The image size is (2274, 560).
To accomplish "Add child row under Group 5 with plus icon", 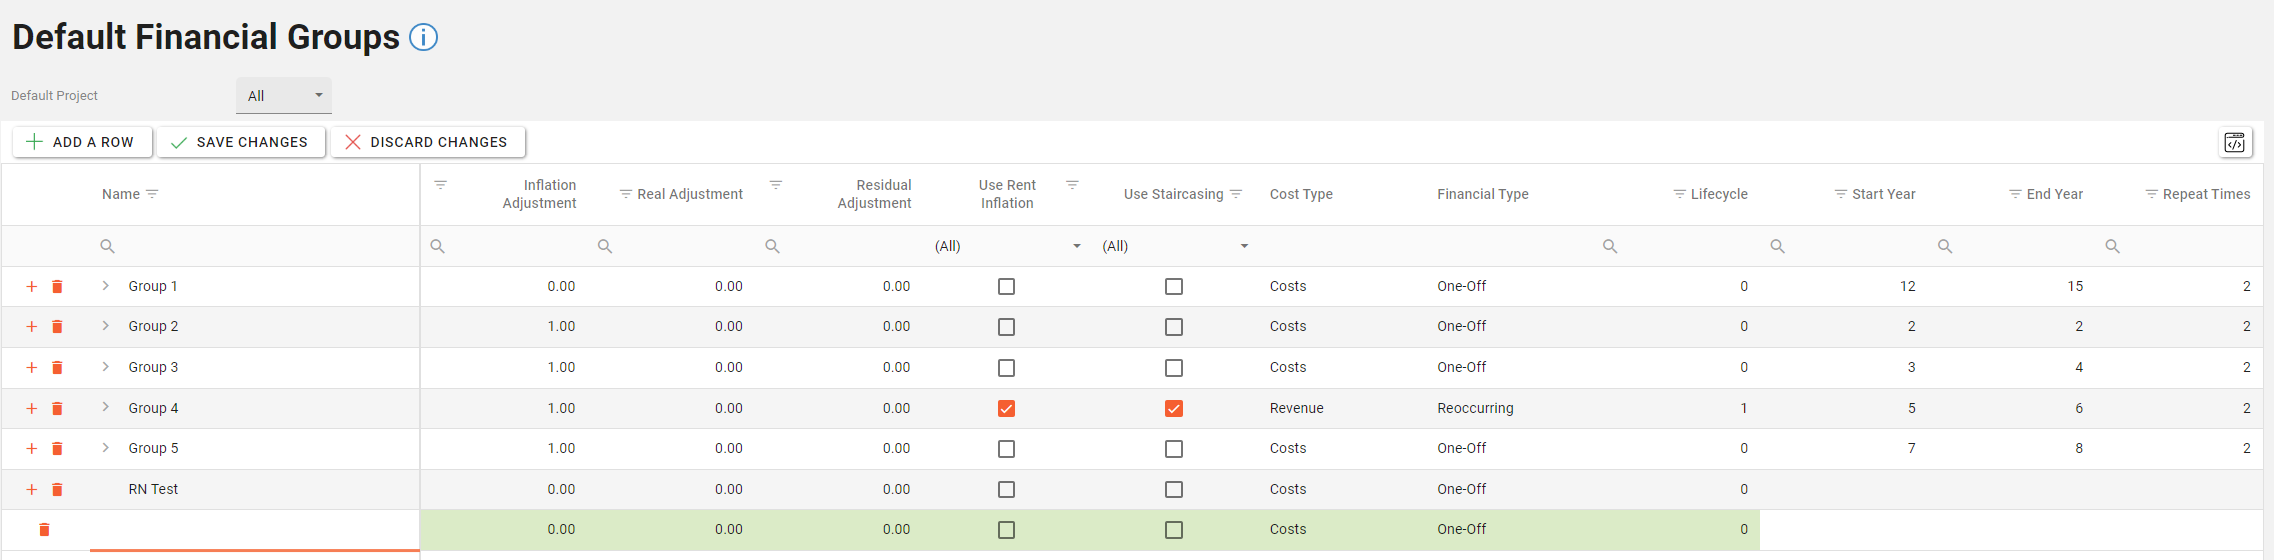I will point(32,449).
